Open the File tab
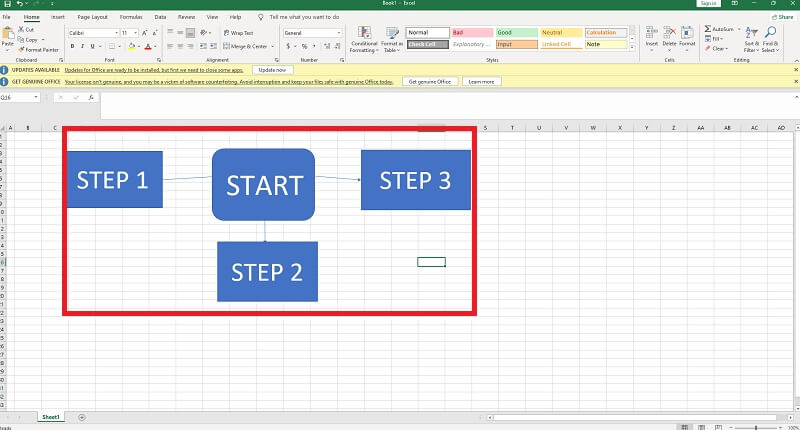800x430 pixels. pos(7,17)
